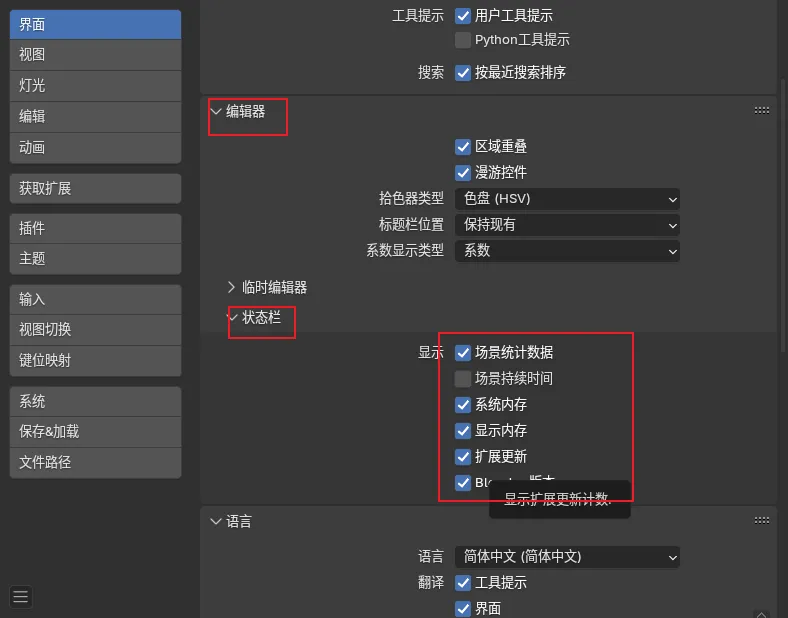Open the 拾色器类型 dropdown showing 色盘 (HSV)

pos(567,199)
